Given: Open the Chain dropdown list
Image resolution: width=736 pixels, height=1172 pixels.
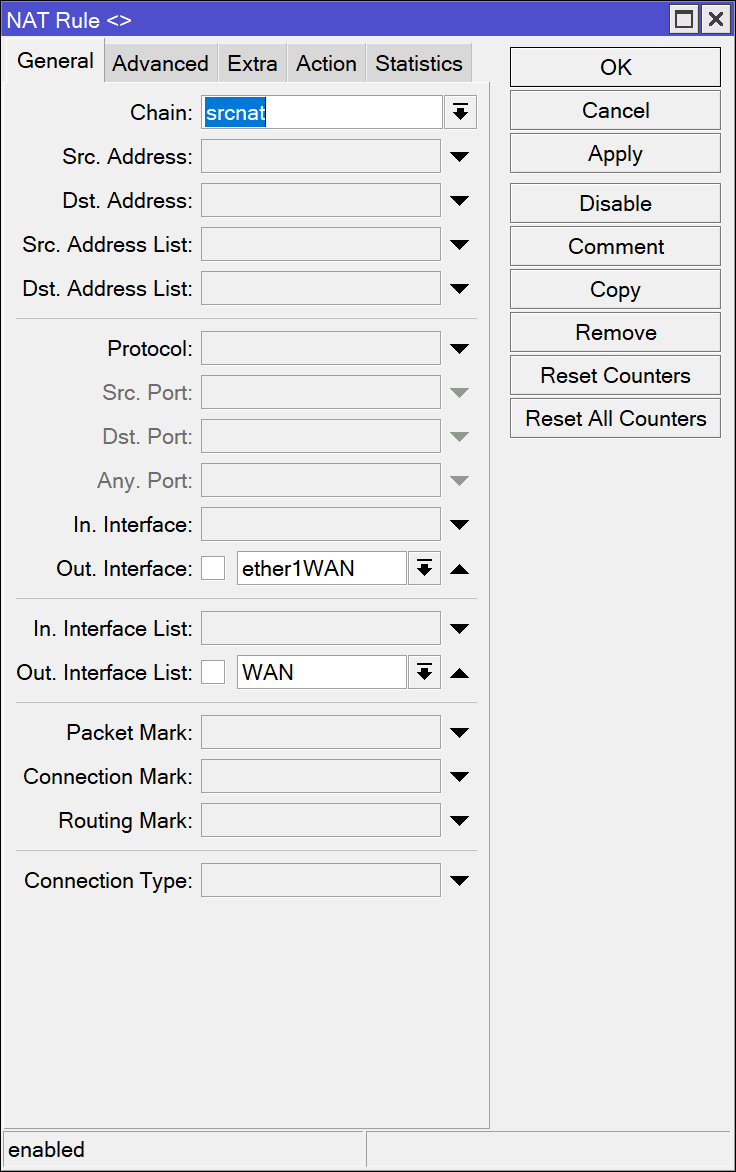Looking at the screenshot, I should [460, 113].
